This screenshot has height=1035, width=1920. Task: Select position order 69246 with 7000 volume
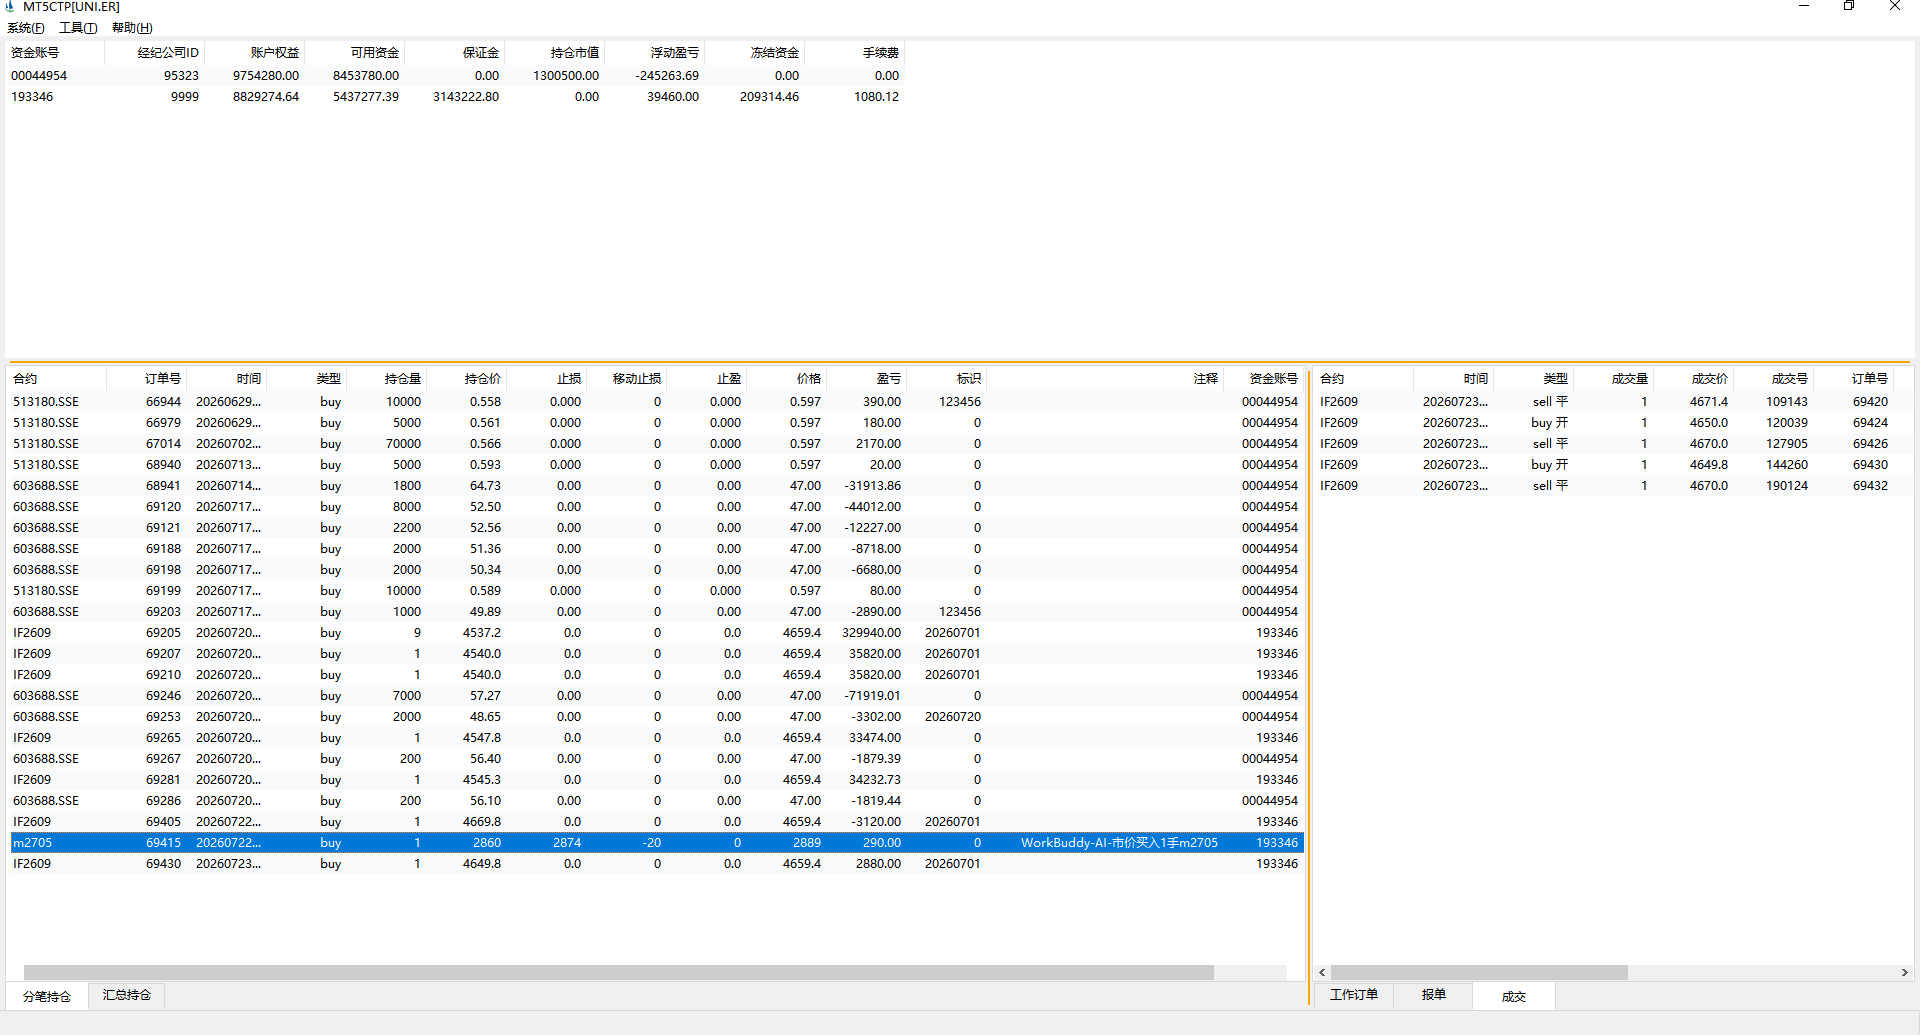coord(656,696)
